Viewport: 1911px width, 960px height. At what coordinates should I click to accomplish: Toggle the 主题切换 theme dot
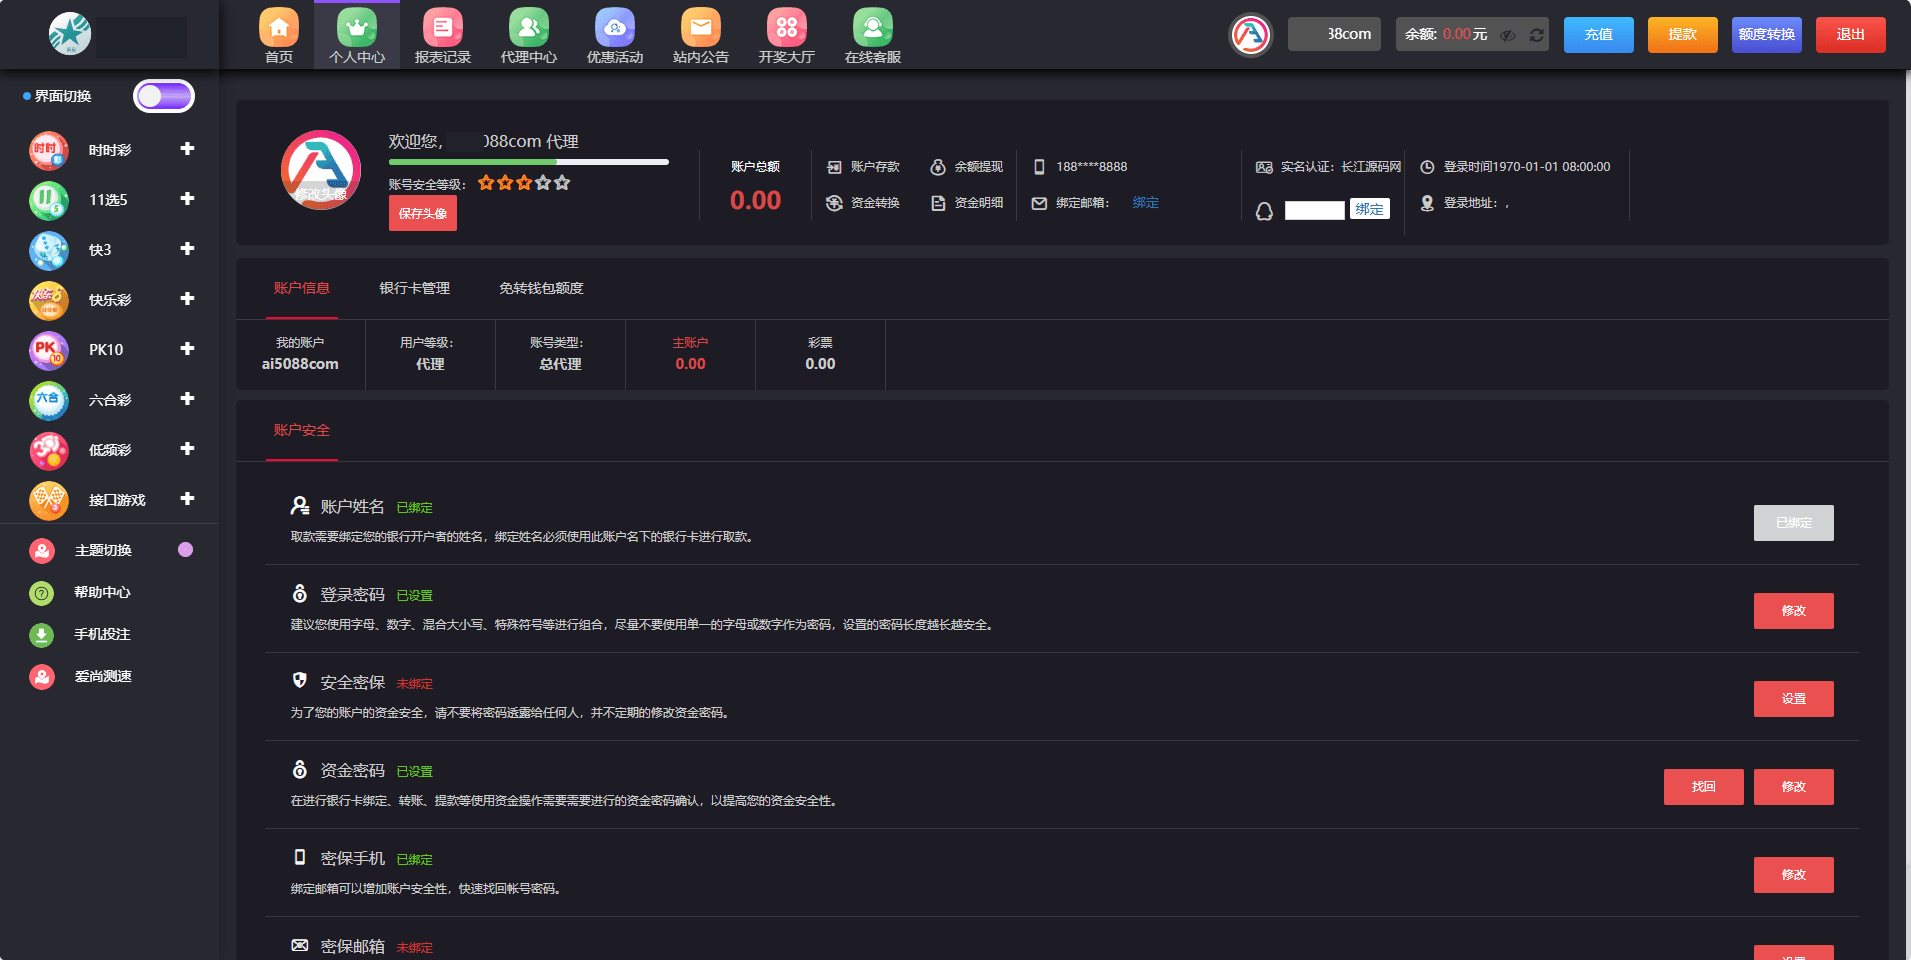tap(185, 550)
